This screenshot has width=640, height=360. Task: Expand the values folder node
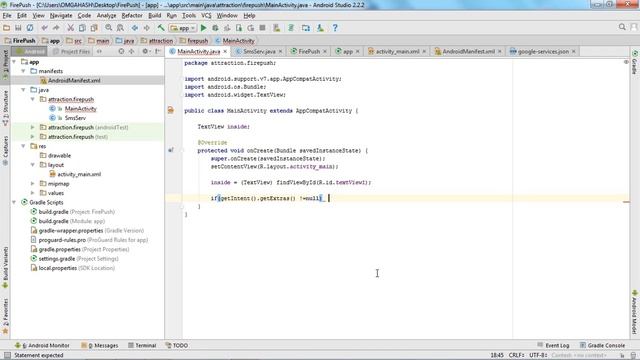[x=33, y=193]
